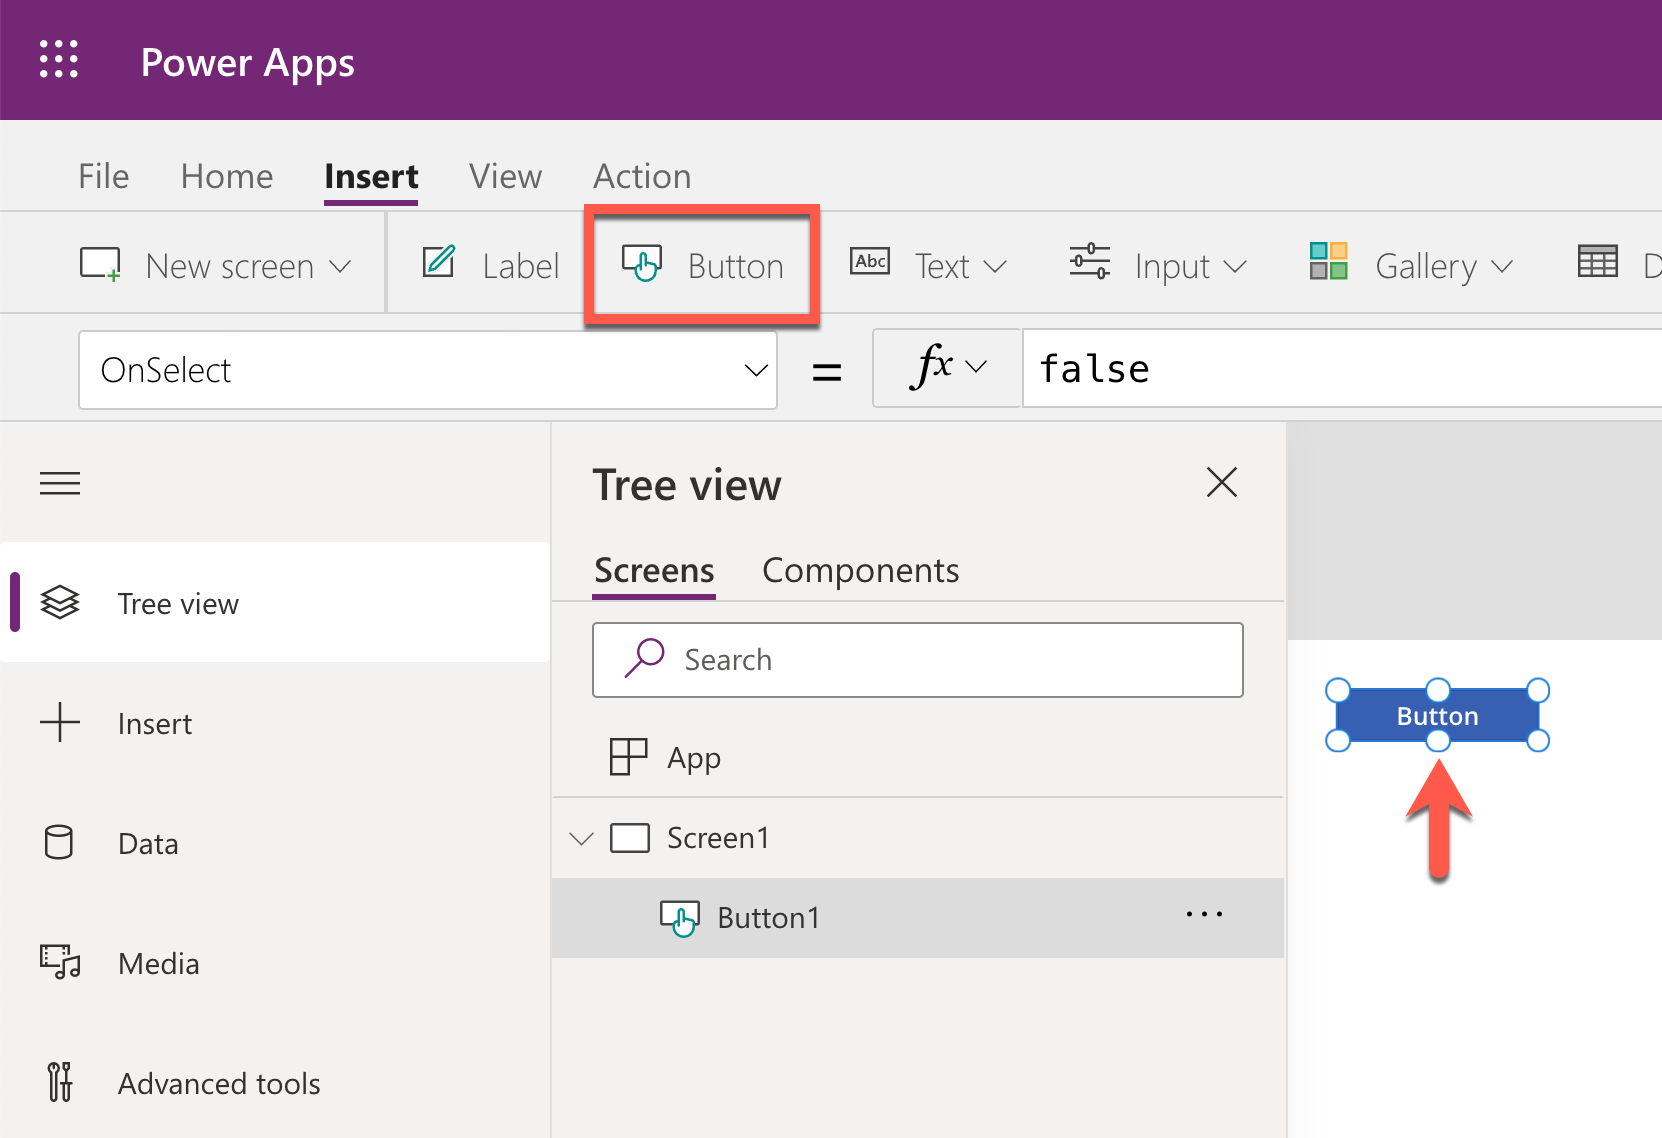
Task: Switch to the Components tab
Action: pyautogui.click(x=860, y=571)
